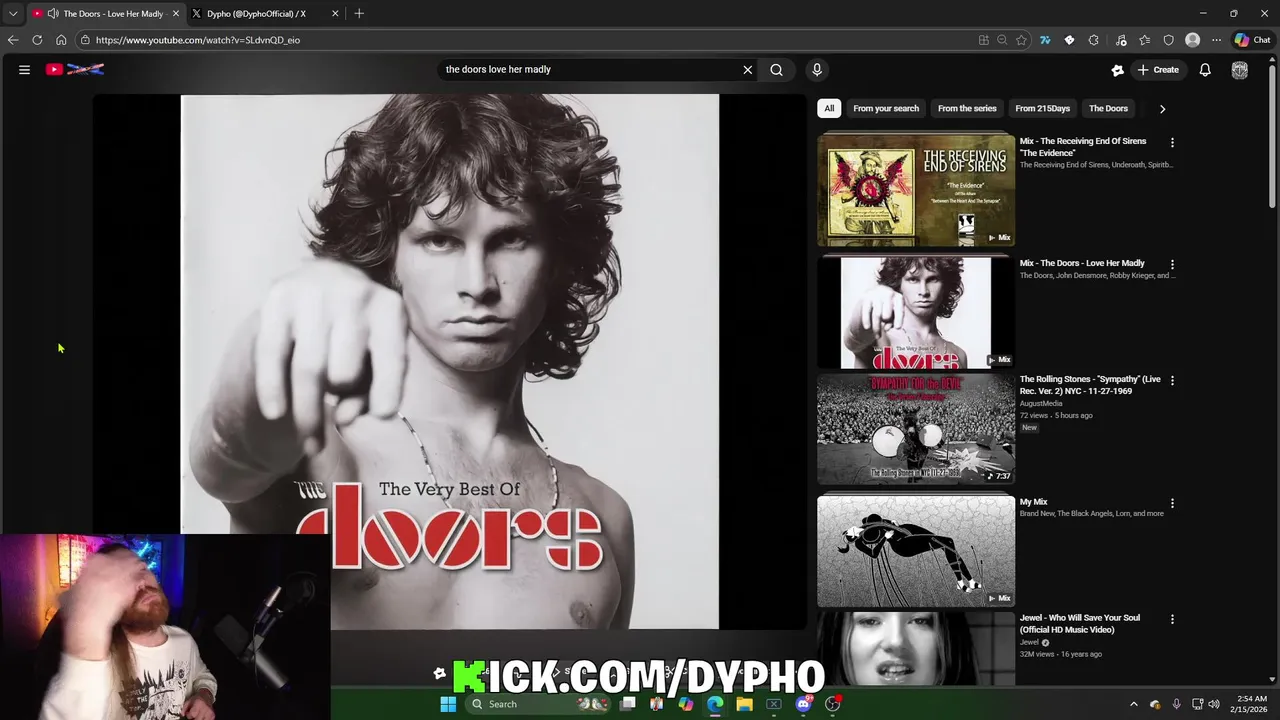Select the All filter chip
1280x720 pixels.
click(x=829, y=108)
